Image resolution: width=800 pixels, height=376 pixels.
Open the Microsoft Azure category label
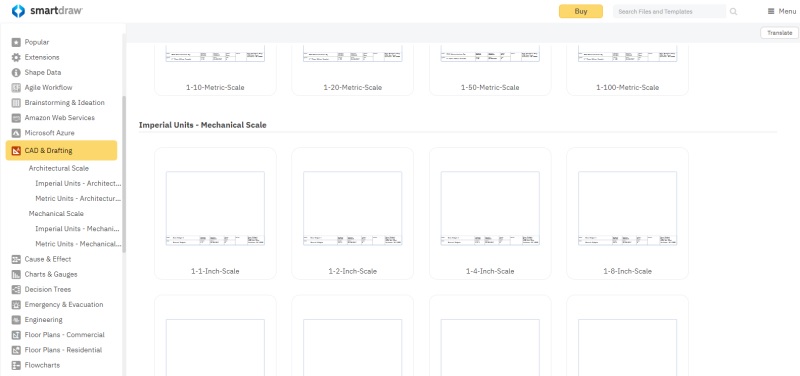[x=49, y=133]
